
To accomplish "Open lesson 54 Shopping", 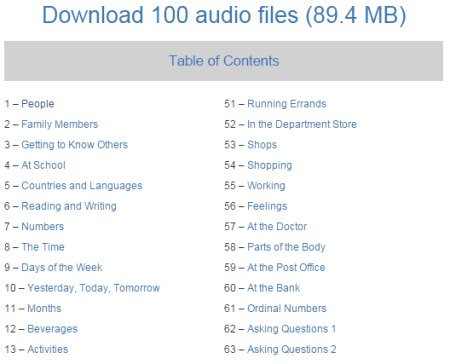I will [x=270, y=165].
